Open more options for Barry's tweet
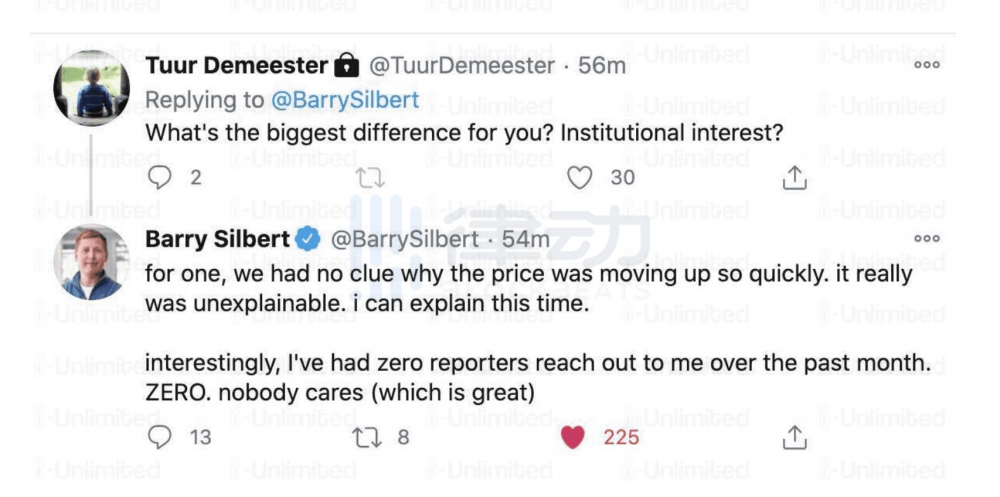 point(927,238)
